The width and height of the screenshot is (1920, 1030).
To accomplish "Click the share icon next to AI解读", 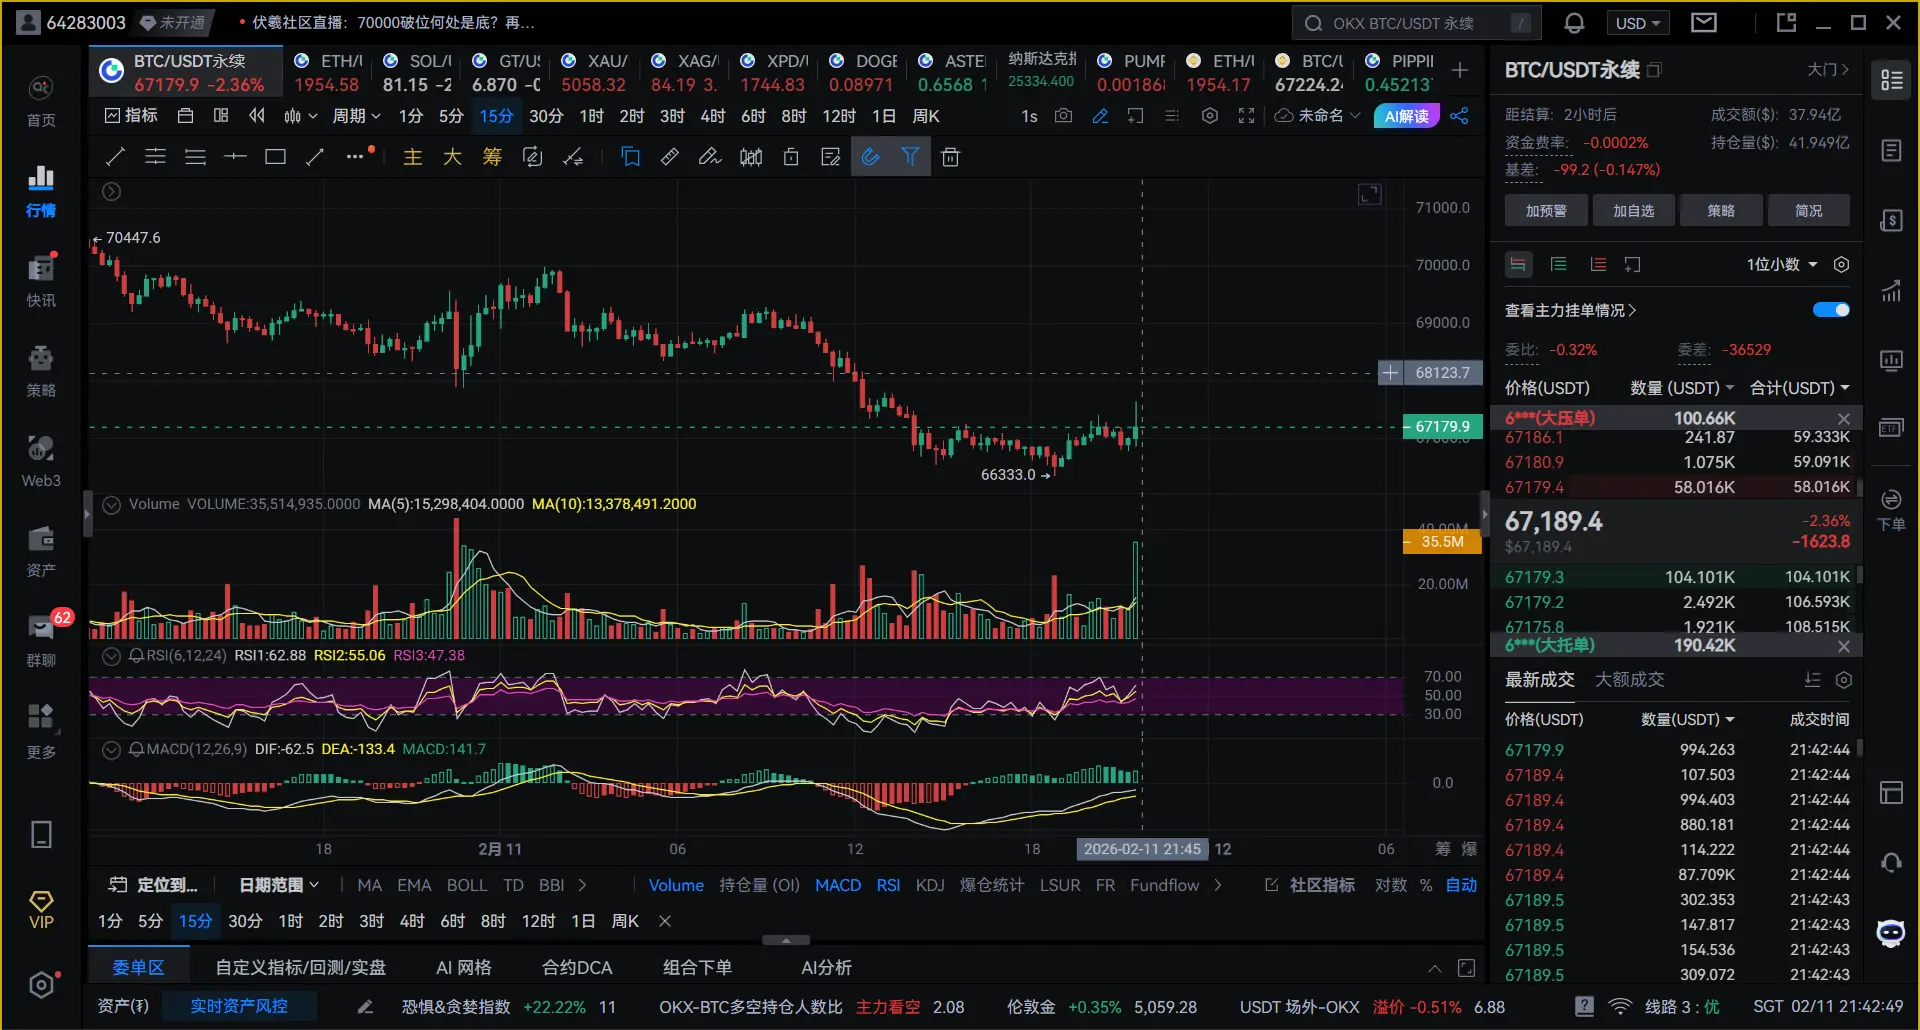I will click(x=1460, y=116).
